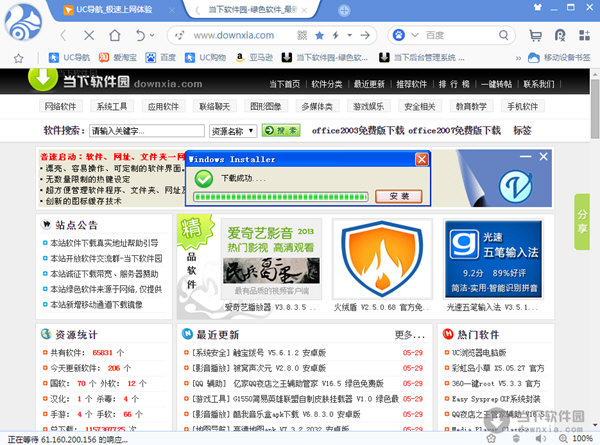Click the green 搜索 button
The height and width of the screenshot is (445, 600).
pyautogui.click(x=281, y=130)
